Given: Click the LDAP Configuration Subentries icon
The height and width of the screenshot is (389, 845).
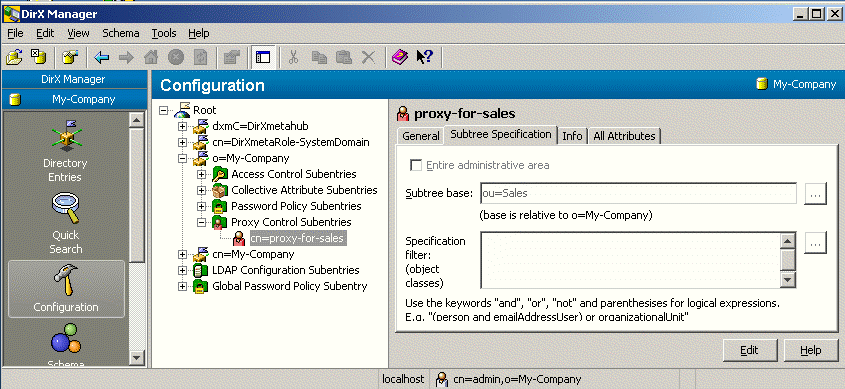Looking at the screenshot, I should [x=200, y=270].
